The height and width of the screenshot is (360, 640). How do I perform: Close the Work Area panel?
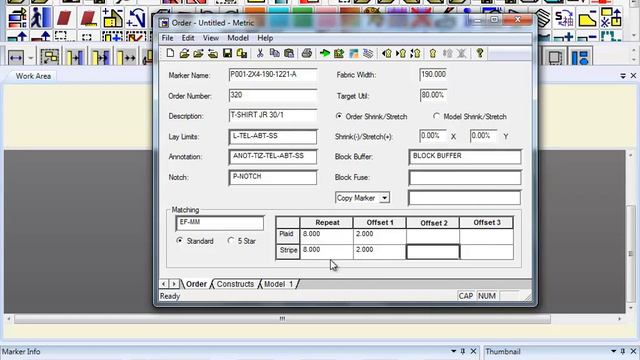pyautogui.click(x=633, y=76)
